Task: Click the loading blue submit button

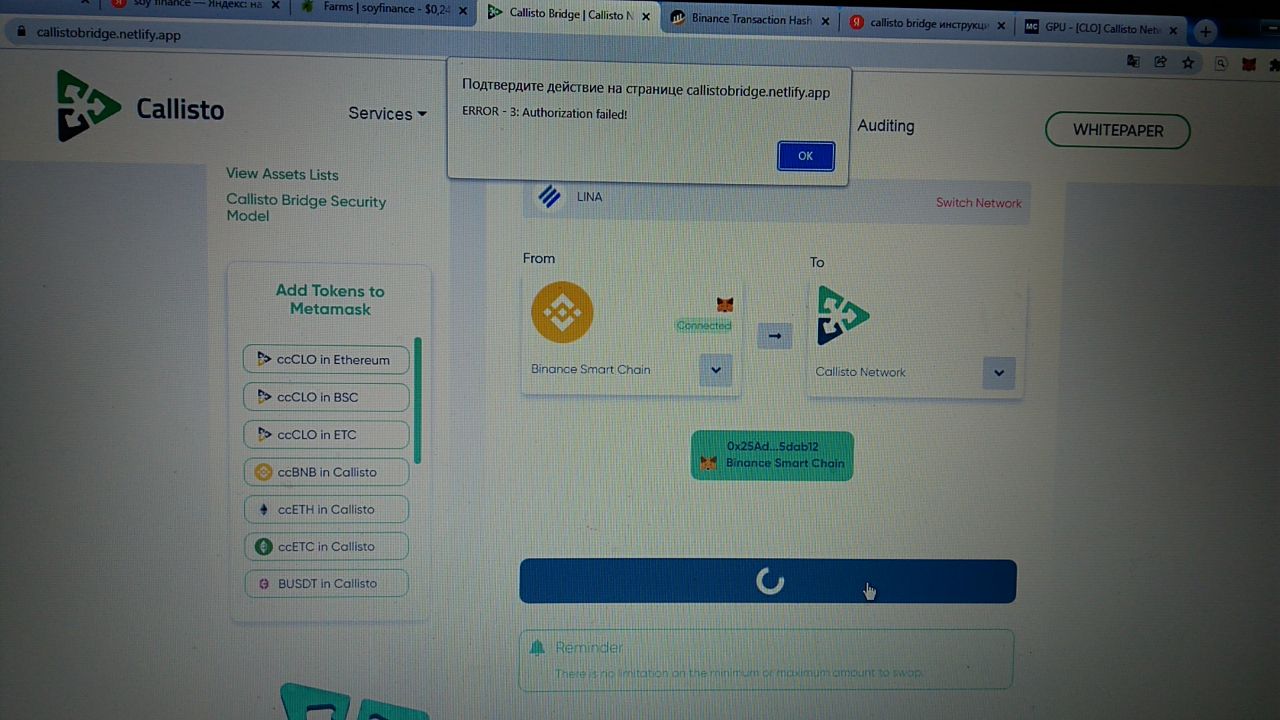Action: 768,581
